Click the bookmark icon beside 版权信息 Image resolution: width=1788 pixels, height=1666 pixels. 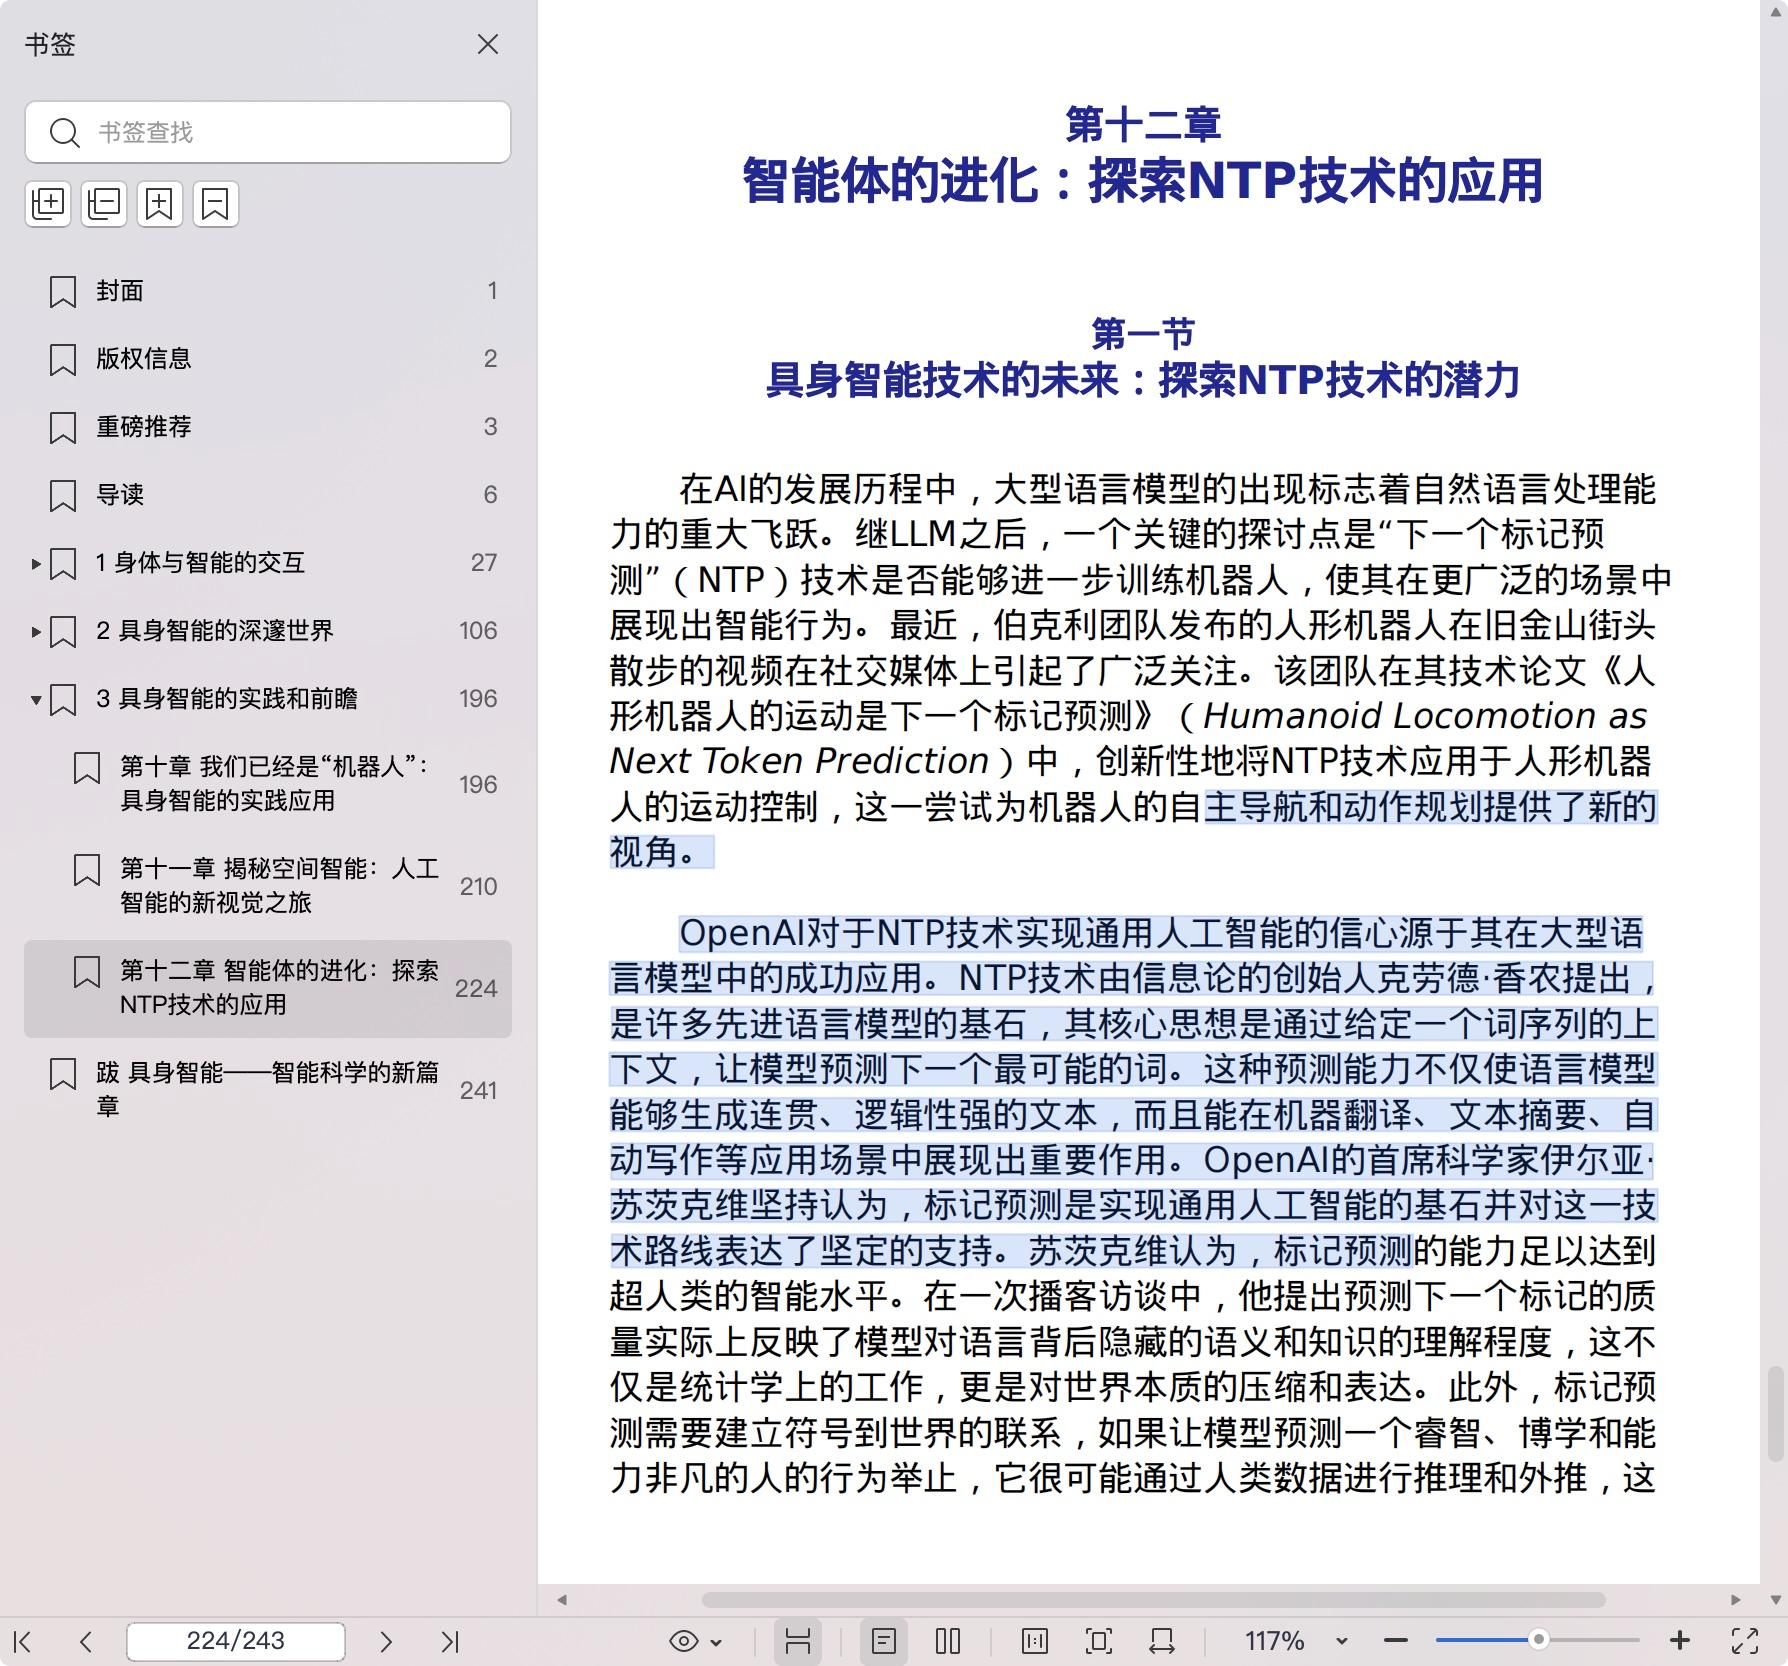pos(63,360)
